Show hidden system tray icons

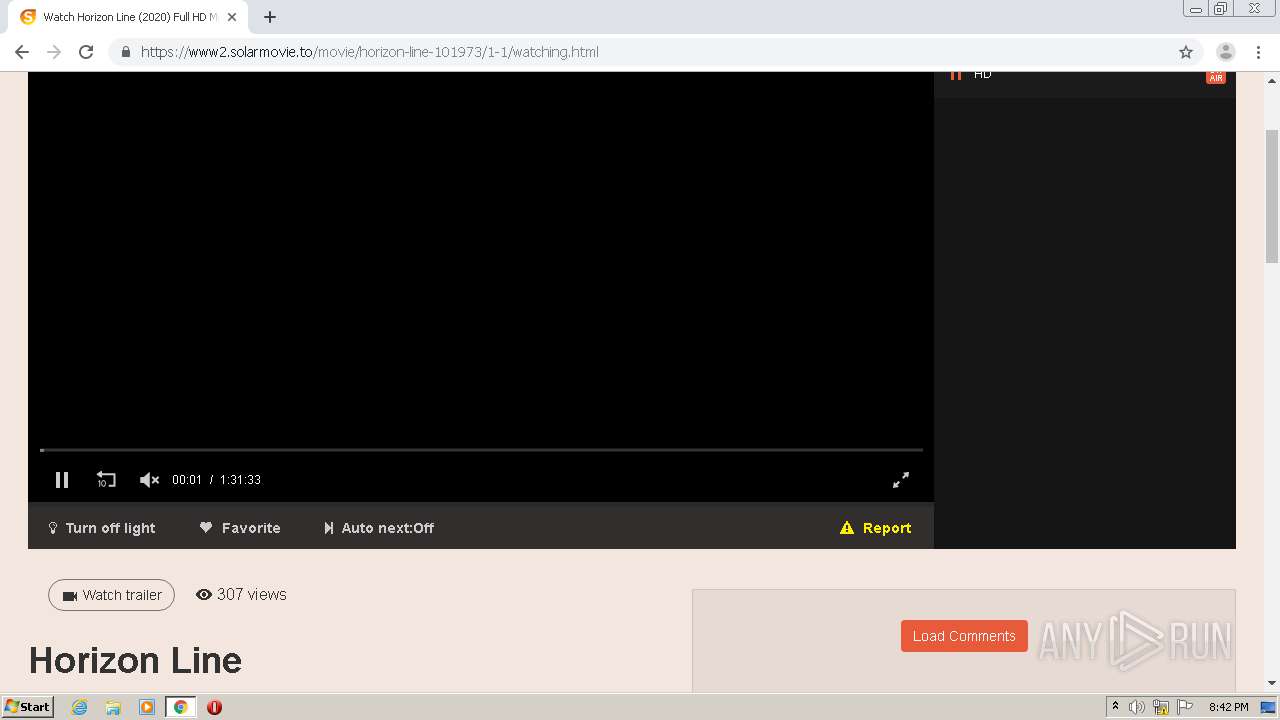coord(1115,707)
